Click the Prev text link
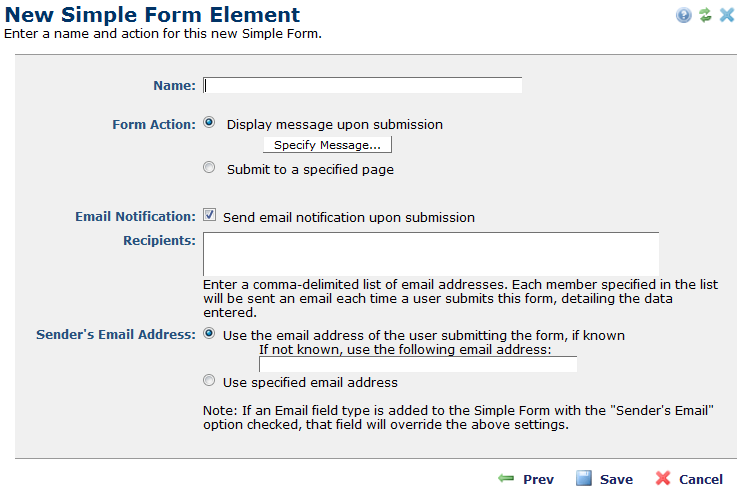747x494 pixels. point(538,480)
